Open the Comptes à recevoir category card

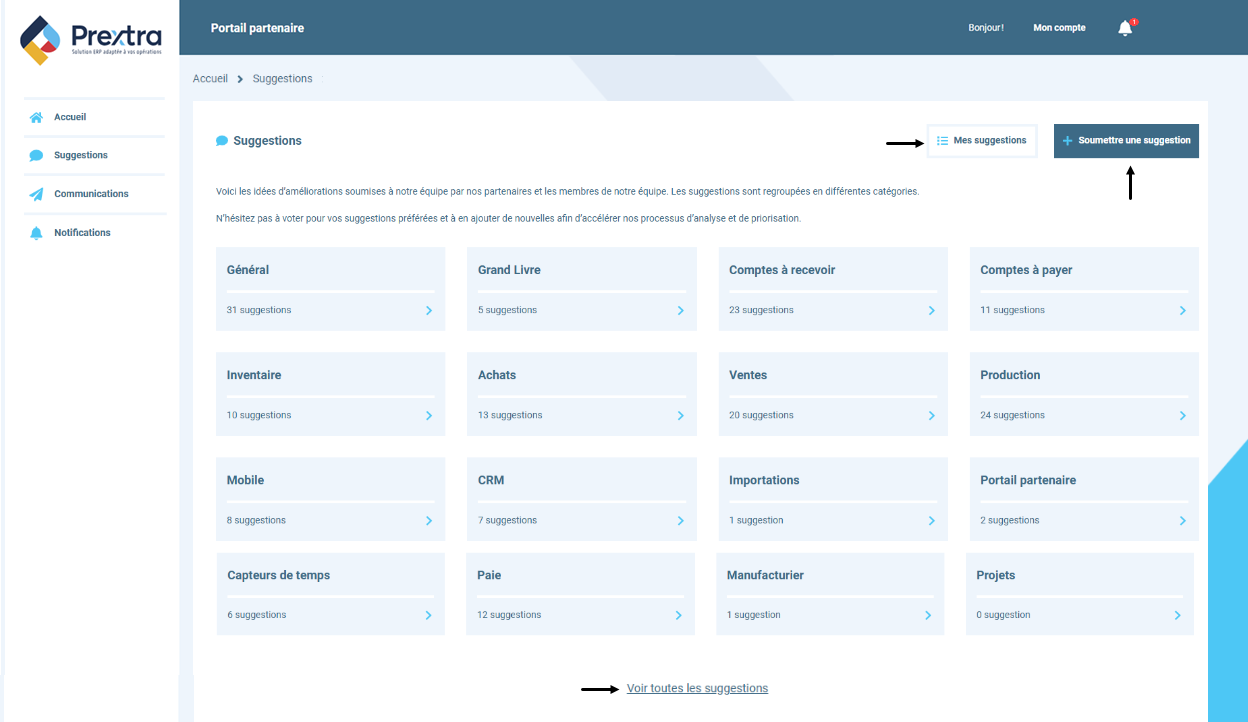click(832, 289)
